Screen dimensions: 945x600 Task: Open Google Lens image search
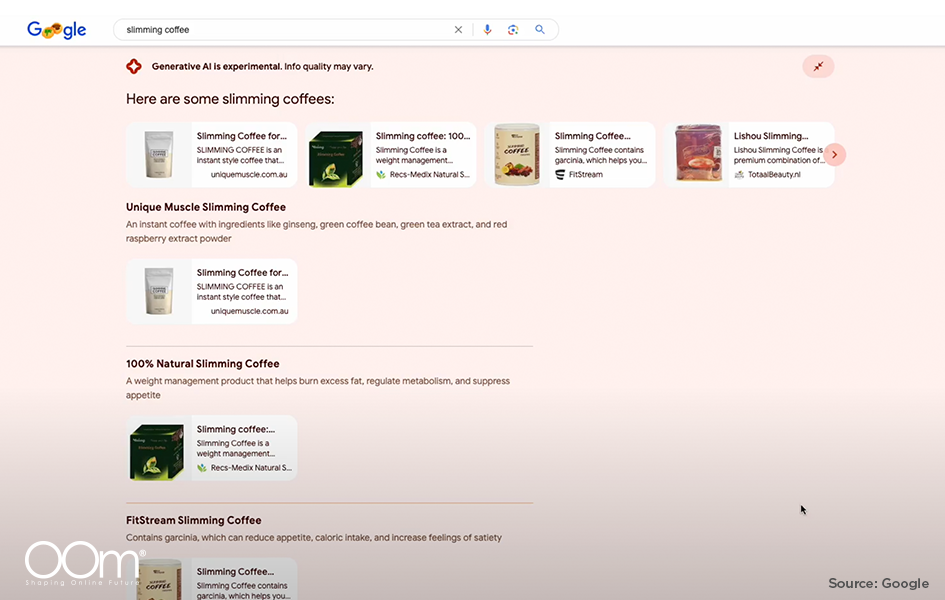(x=513, y=29)
